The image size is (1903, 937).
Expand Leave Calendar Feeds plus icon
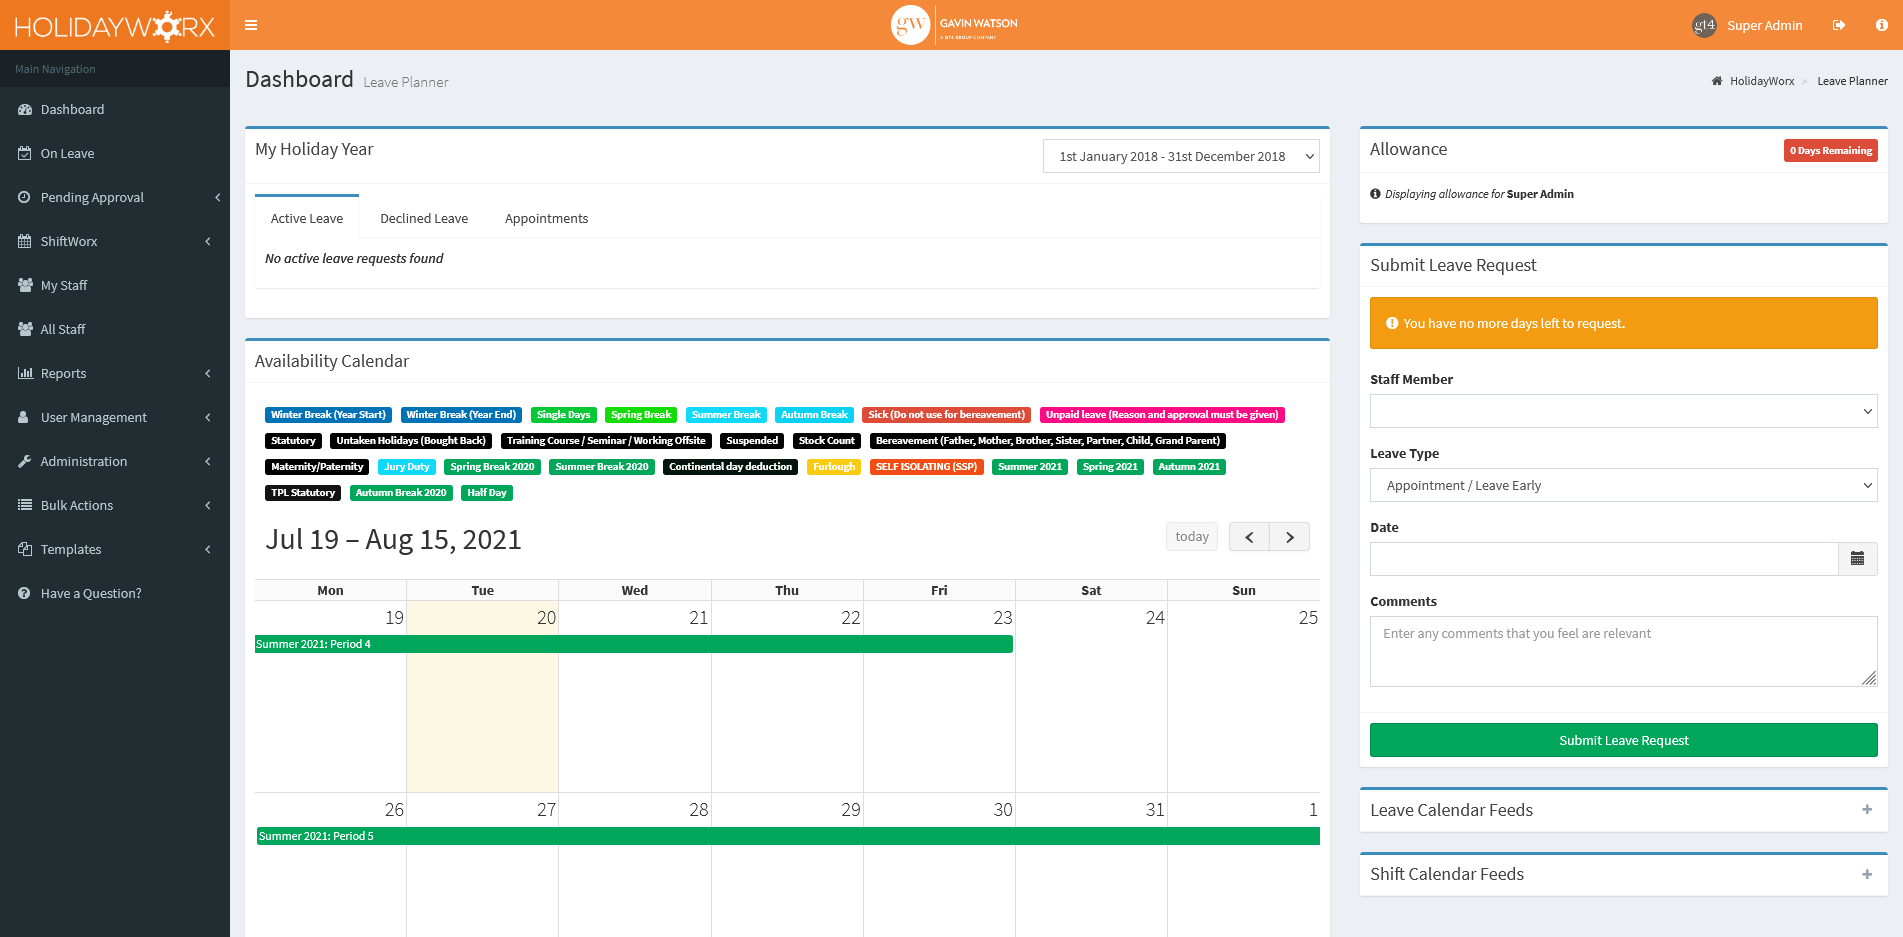pos(1866,810)
